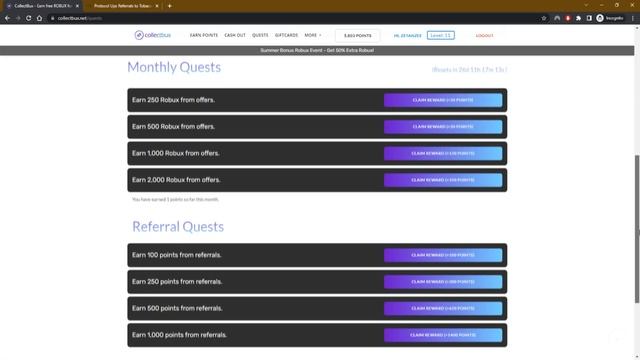Click the page vertical scrollbar thumb

pyautogui.click(x=637, y=229)
